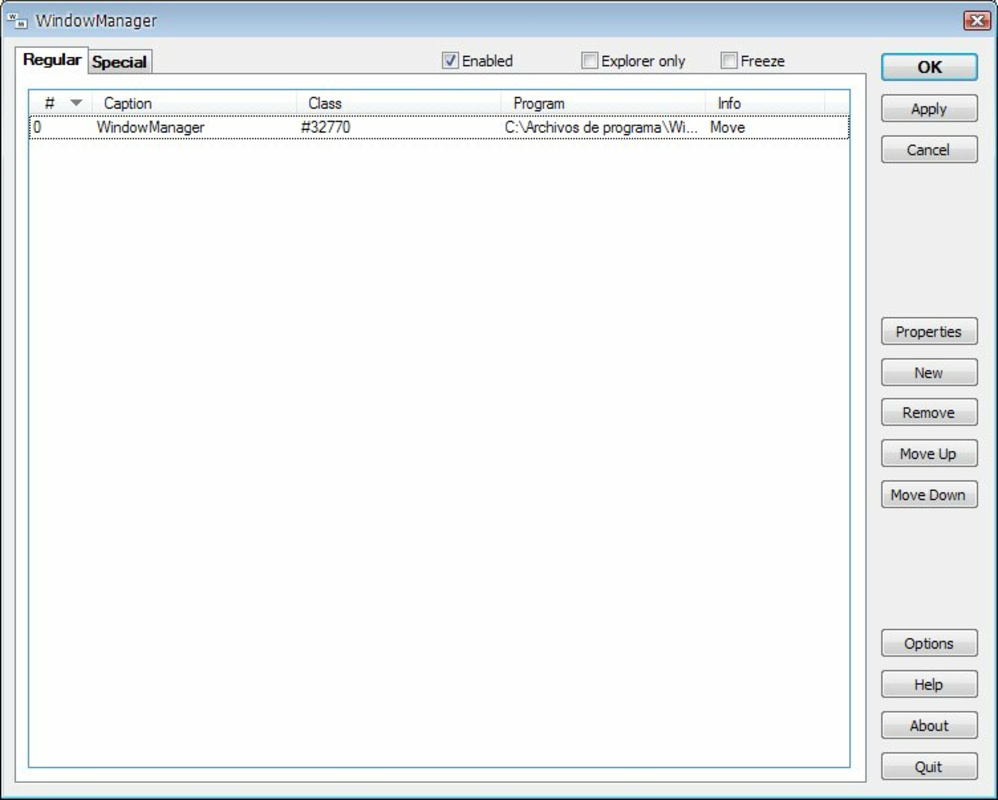Open the Options dialog
Image resolution: width=998 pixels, height=800 pixels.
(x=929, y=643)
